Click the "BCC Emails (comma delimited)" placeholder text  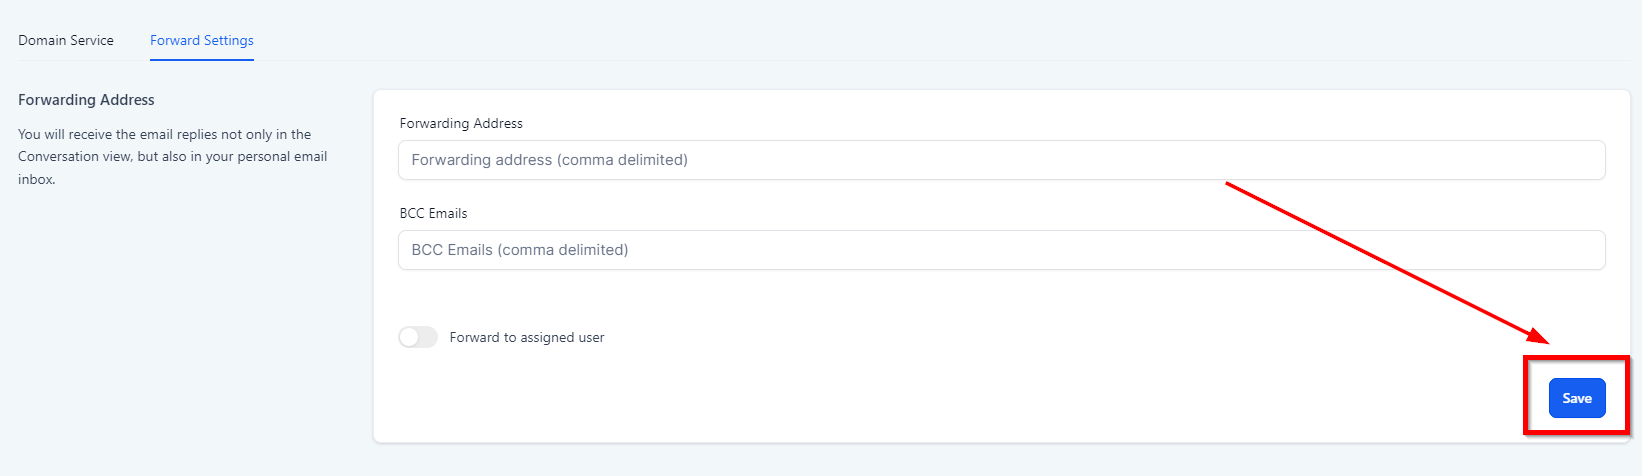pyautogui.click(x=520, y=250)
